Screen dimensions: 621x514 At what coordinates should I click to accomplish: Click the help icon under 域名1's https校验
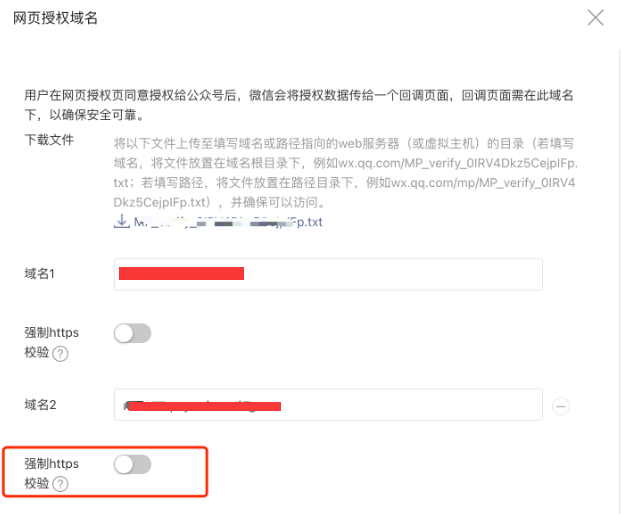[x=60, y=354]
